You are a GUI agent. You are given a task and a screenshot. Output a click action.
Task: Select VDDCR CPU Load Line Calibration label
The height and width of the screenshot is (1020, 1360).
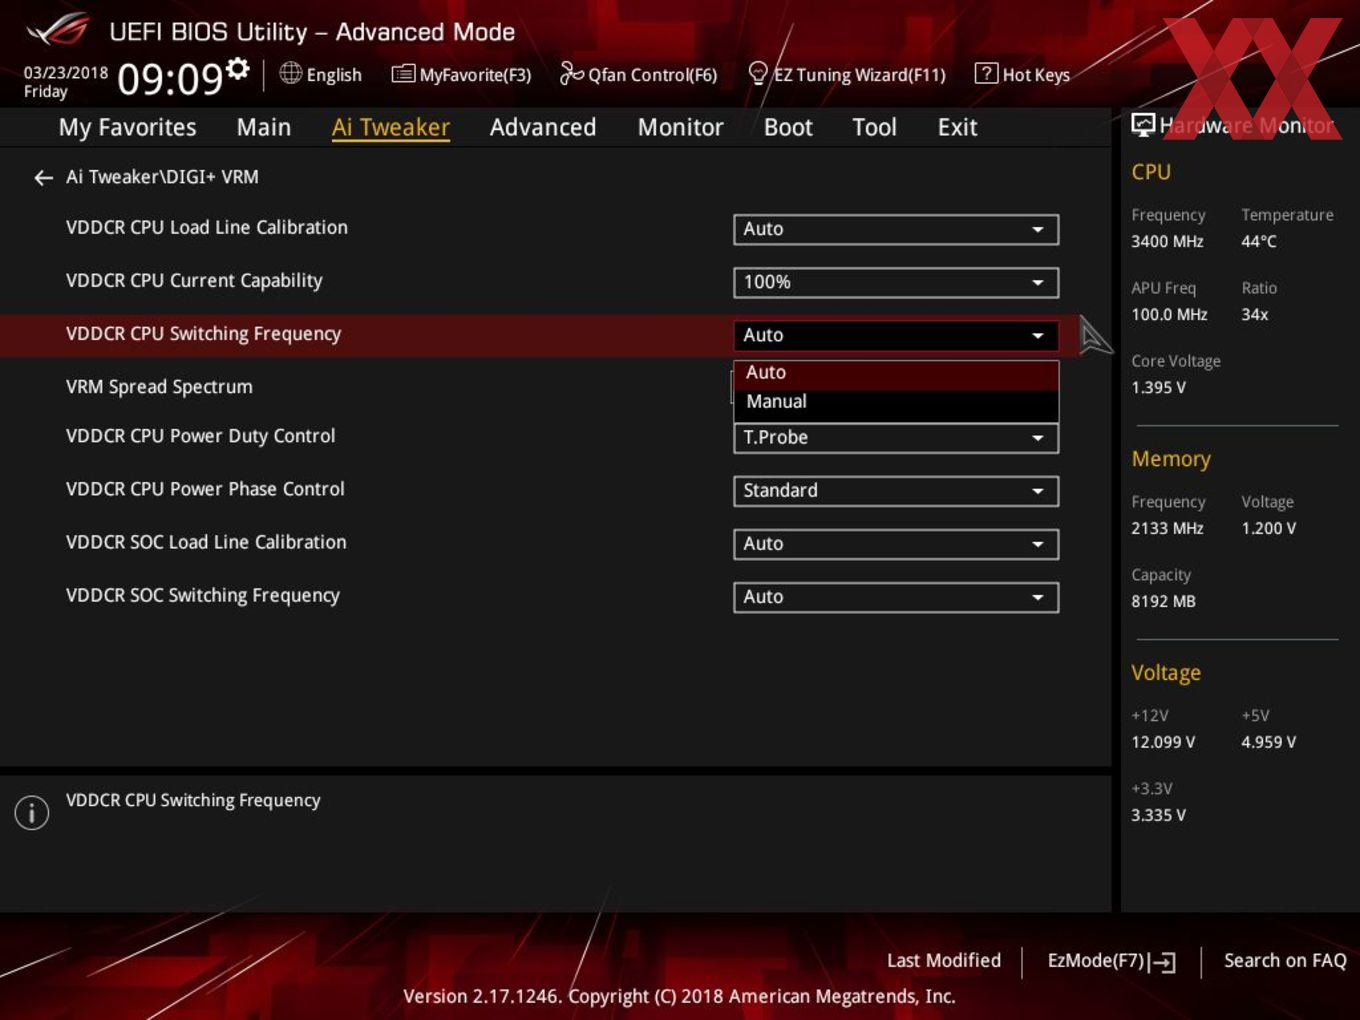pos(207,227)
